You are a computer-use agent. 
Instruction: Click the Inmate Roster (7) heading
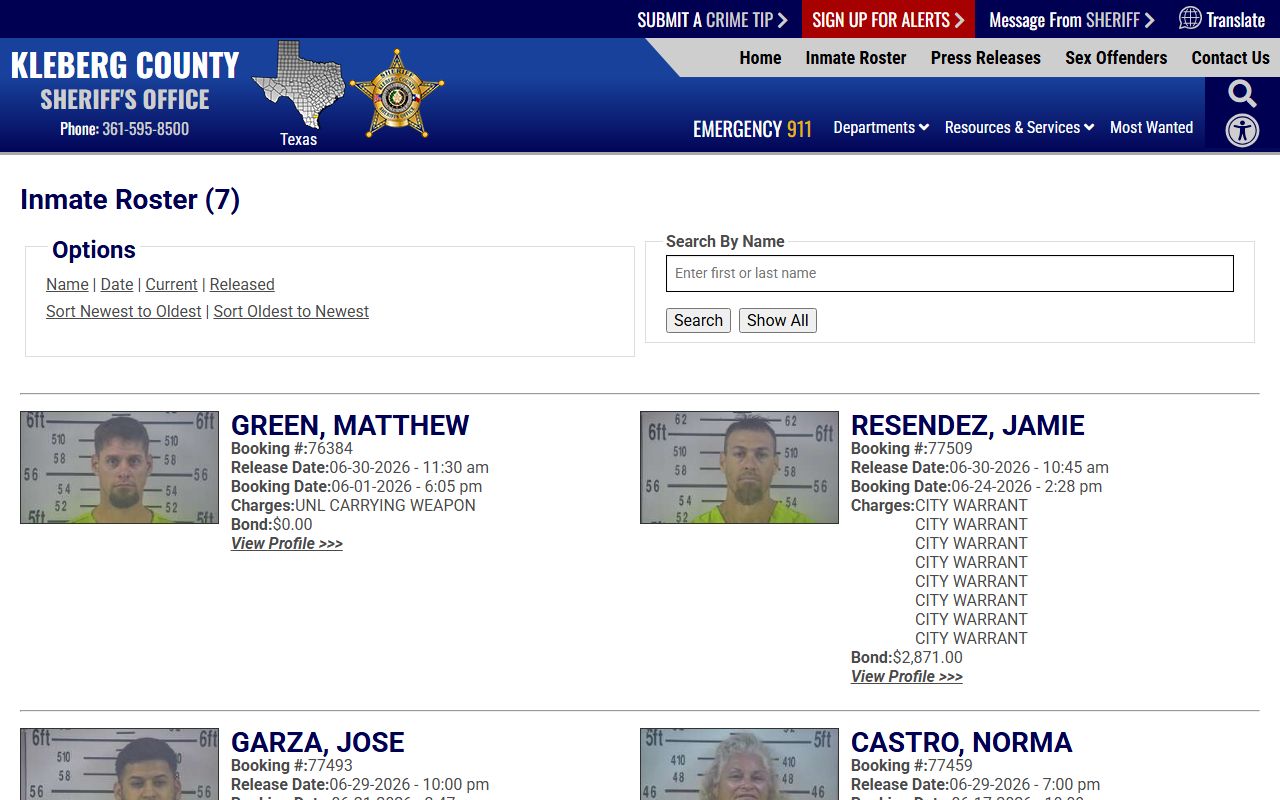click(x=130, y=200)
